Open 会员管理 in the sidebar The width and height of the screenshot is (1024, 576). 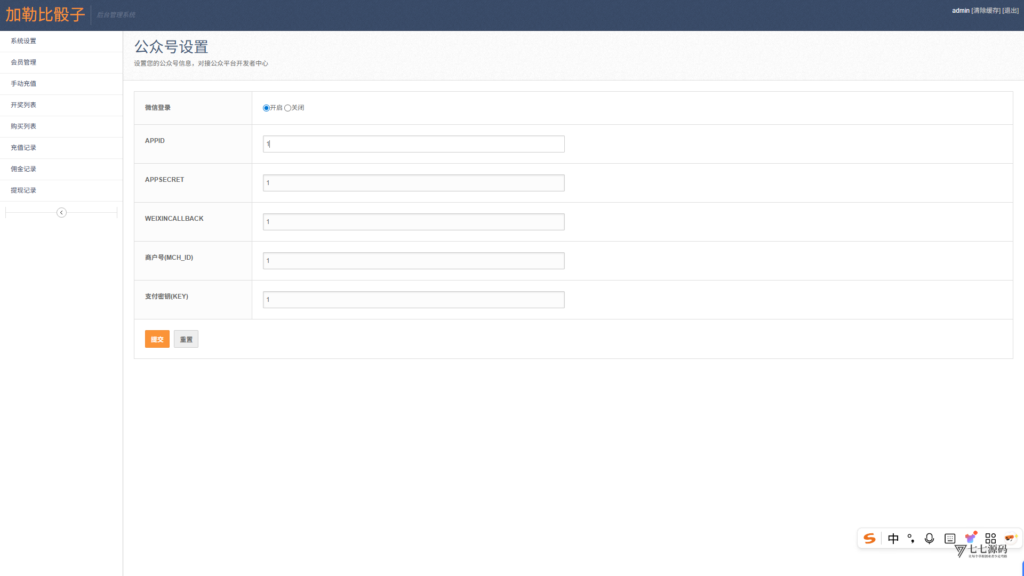click(24, 63)
